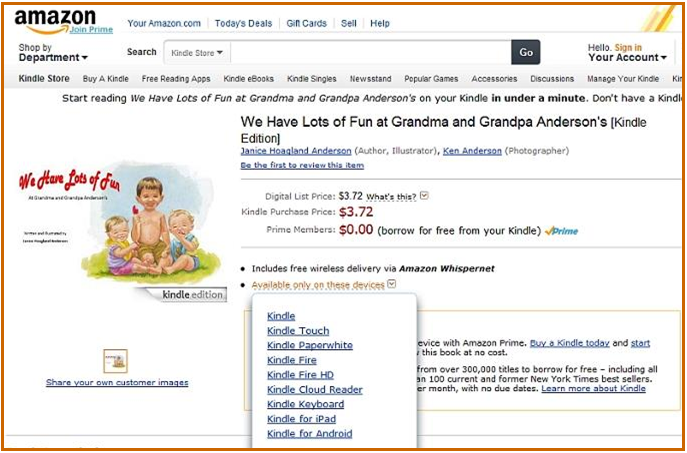Collapse the available devices arrow icon
The image size is (687, 453).
(392, 284)
